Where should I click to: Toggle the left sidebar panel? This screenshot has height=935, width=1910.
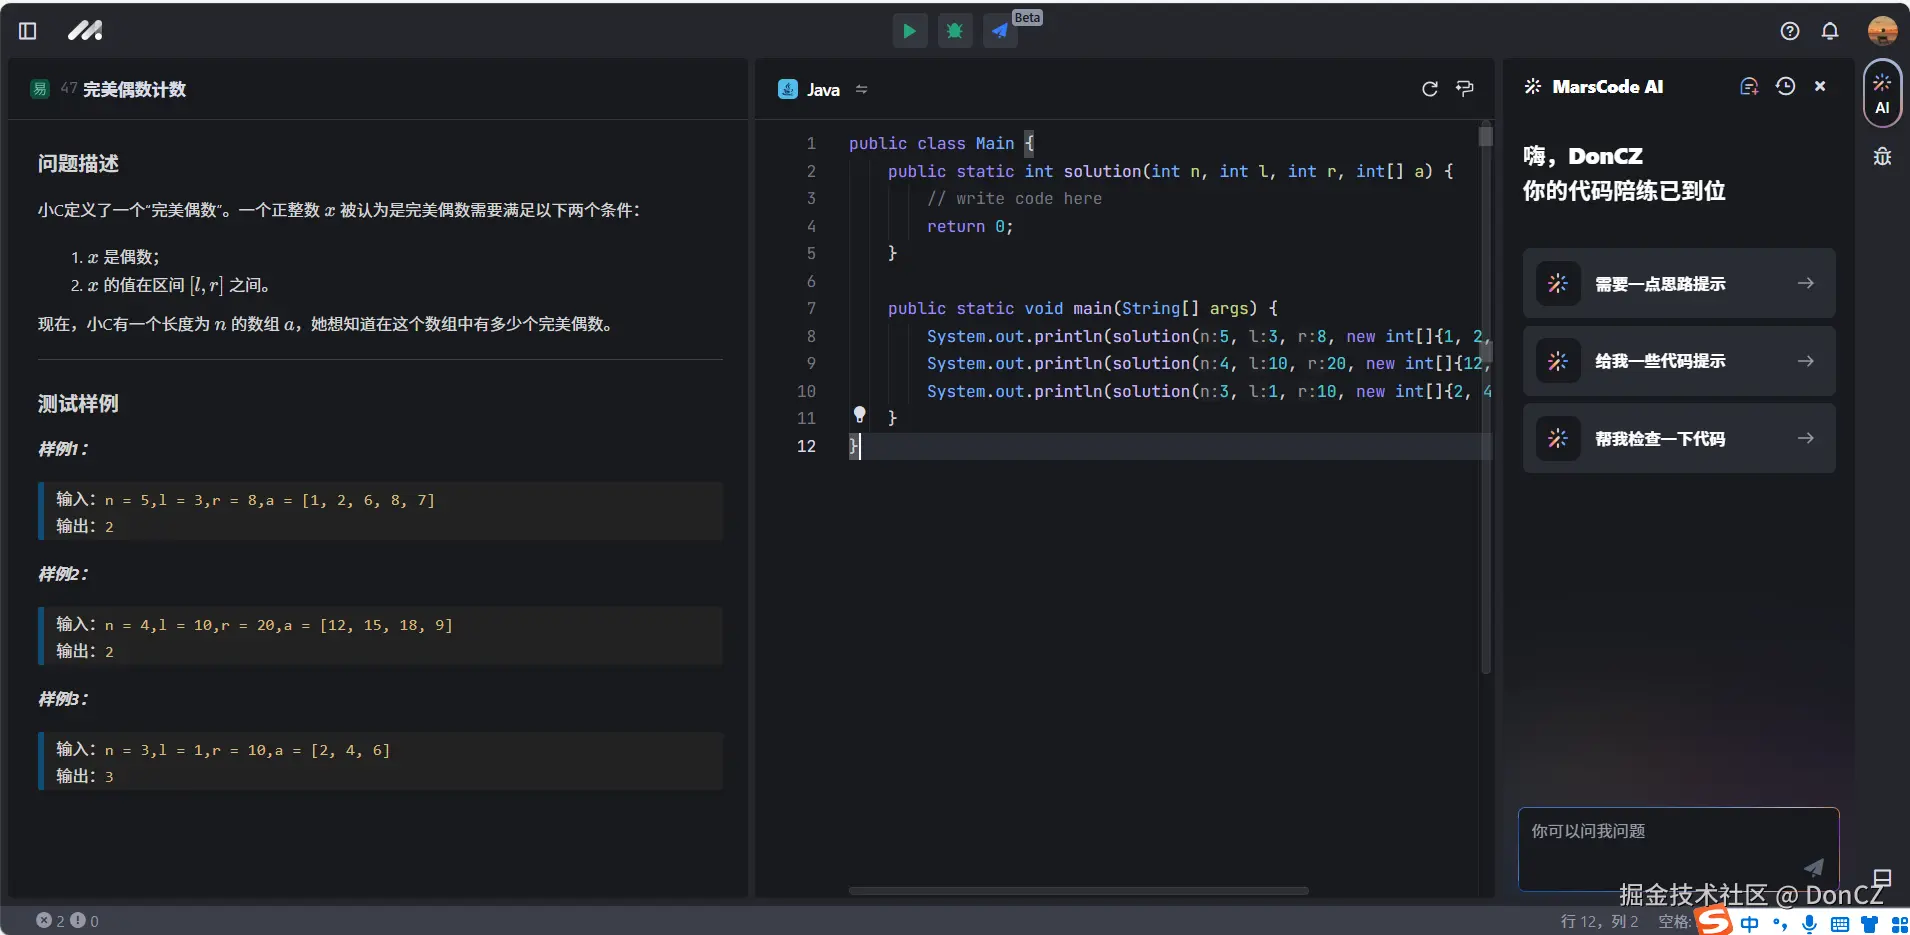coord(28,31)
